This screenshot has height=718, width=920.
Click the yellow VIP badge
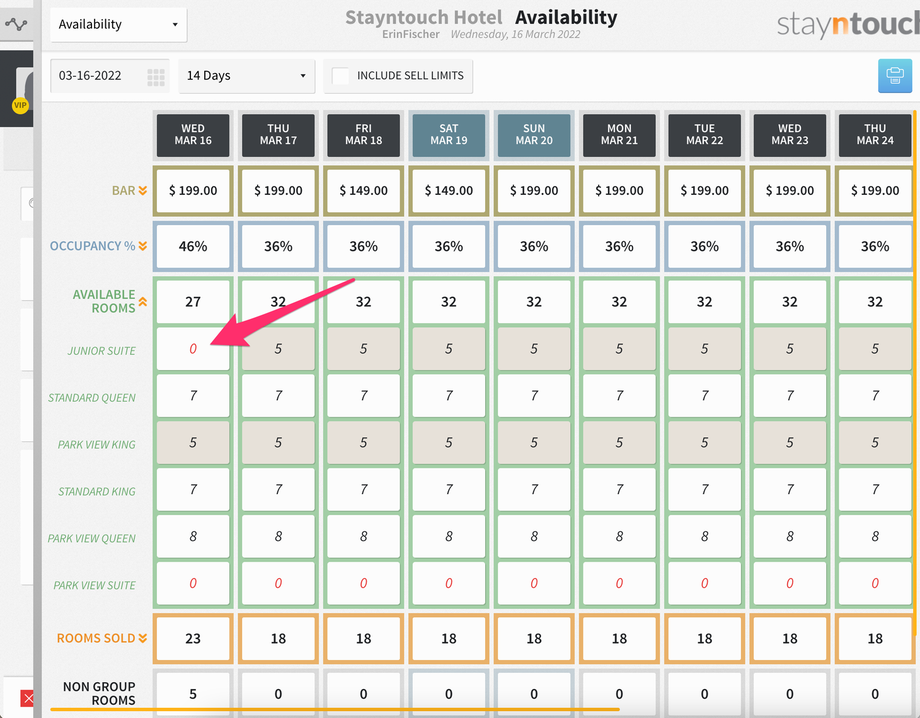[x=21, y=106]
